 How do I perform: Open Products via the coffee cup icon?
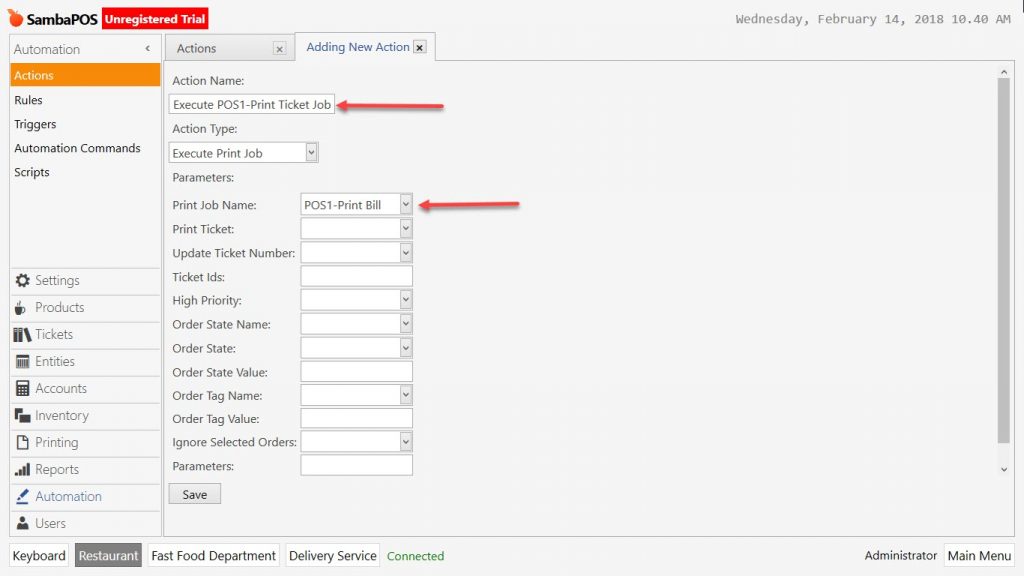pos(21,308)
